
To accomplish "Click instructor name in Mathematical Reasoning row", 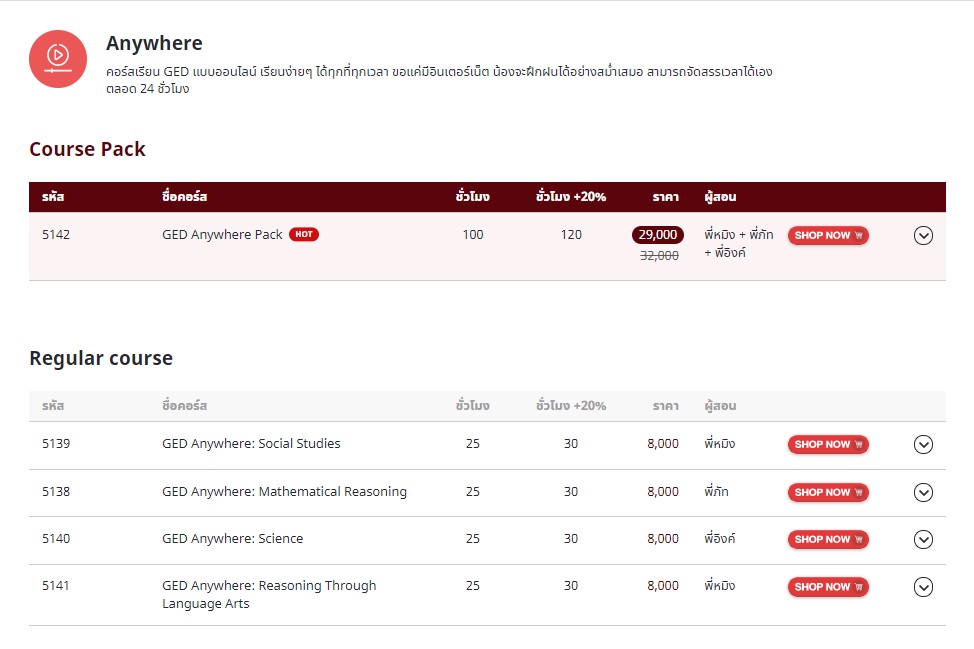I will click(716, 491).
